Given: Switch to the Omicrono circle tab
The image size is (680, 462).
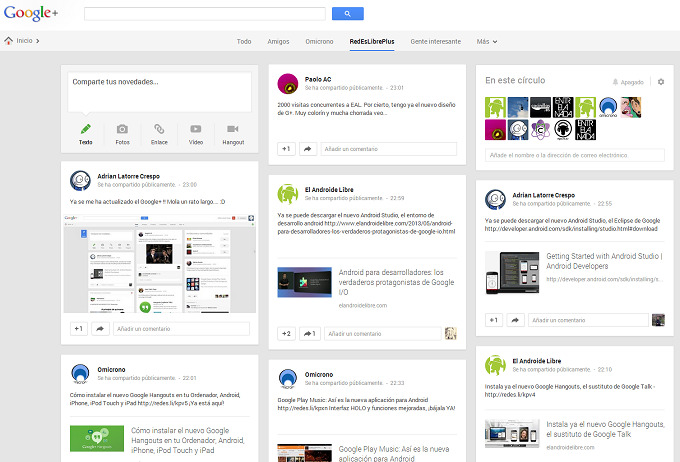Looking at the screenshot, I should coord(319,42).
